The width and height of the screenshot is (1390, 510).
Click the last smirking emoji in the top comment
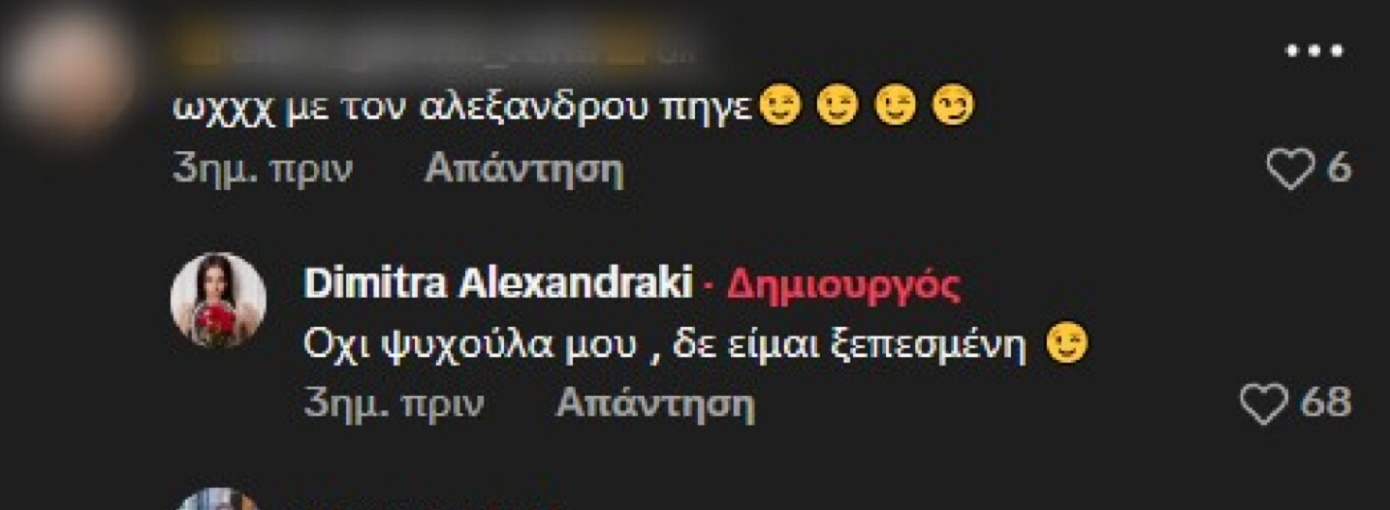pyautogui.click(x=952, y=106)
